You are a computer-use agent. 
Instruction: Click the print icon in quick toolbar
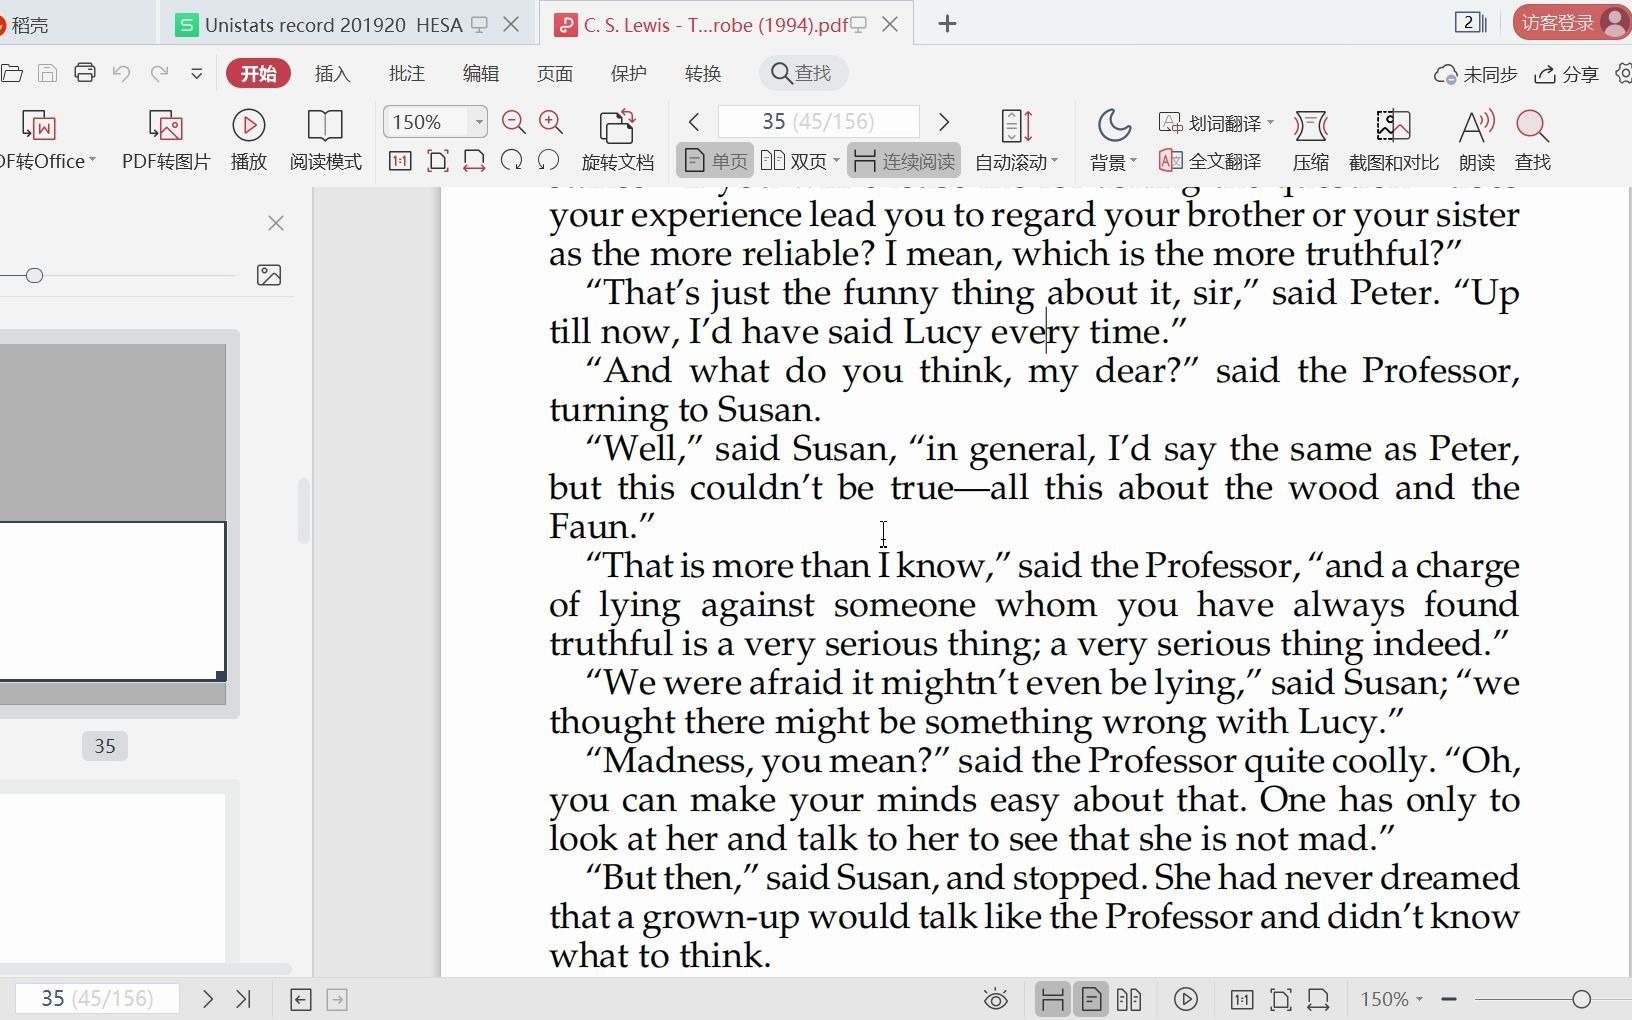click(85, 73)
